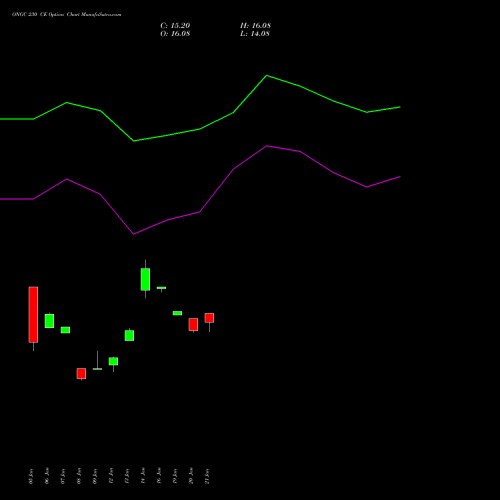500x500 pixels.
Task: Click the 09 Jan date label
Action: [x=95, y=476]
